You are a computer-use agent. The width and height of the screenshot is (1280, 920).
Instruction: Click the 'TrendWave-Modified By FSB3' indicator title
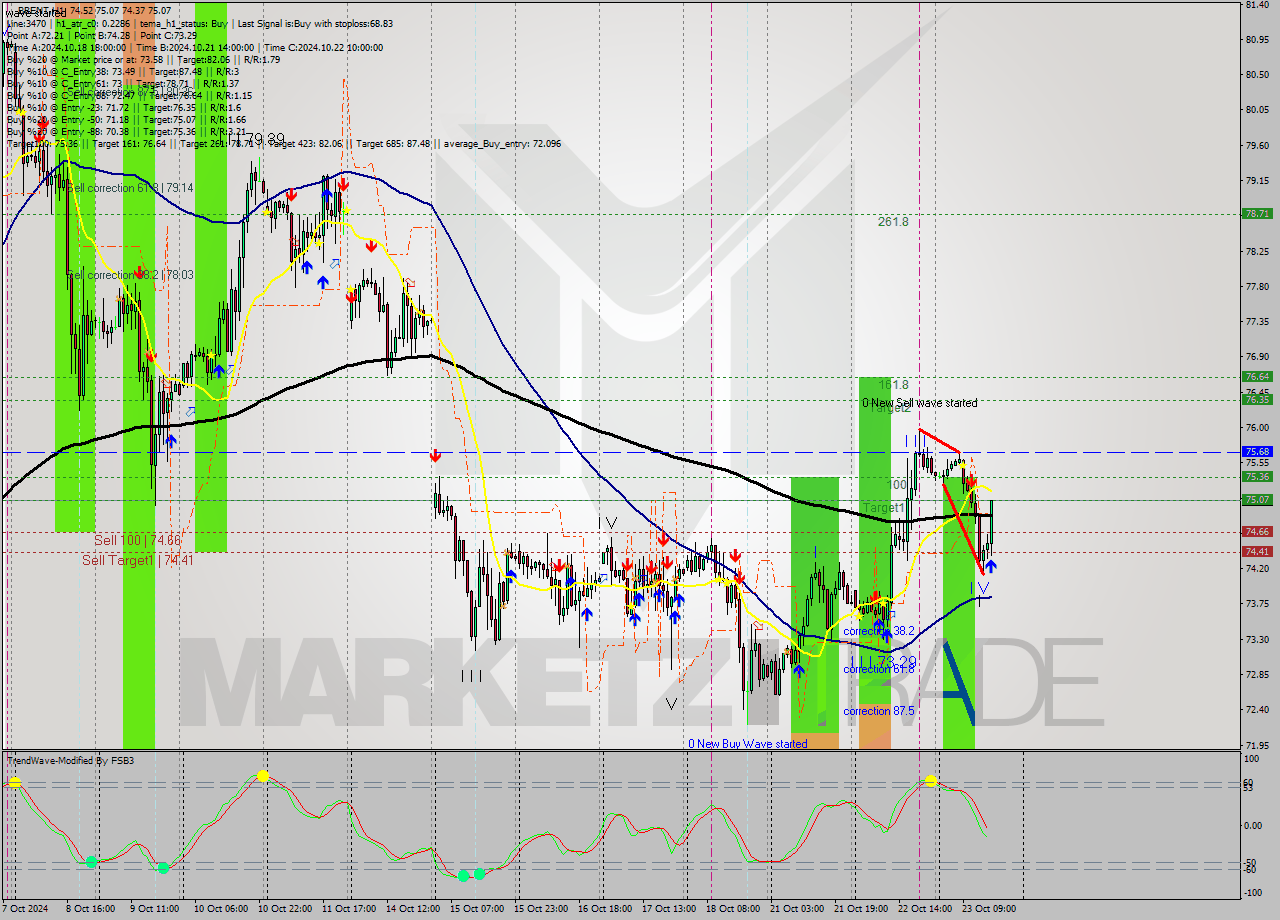click(71, 761)
